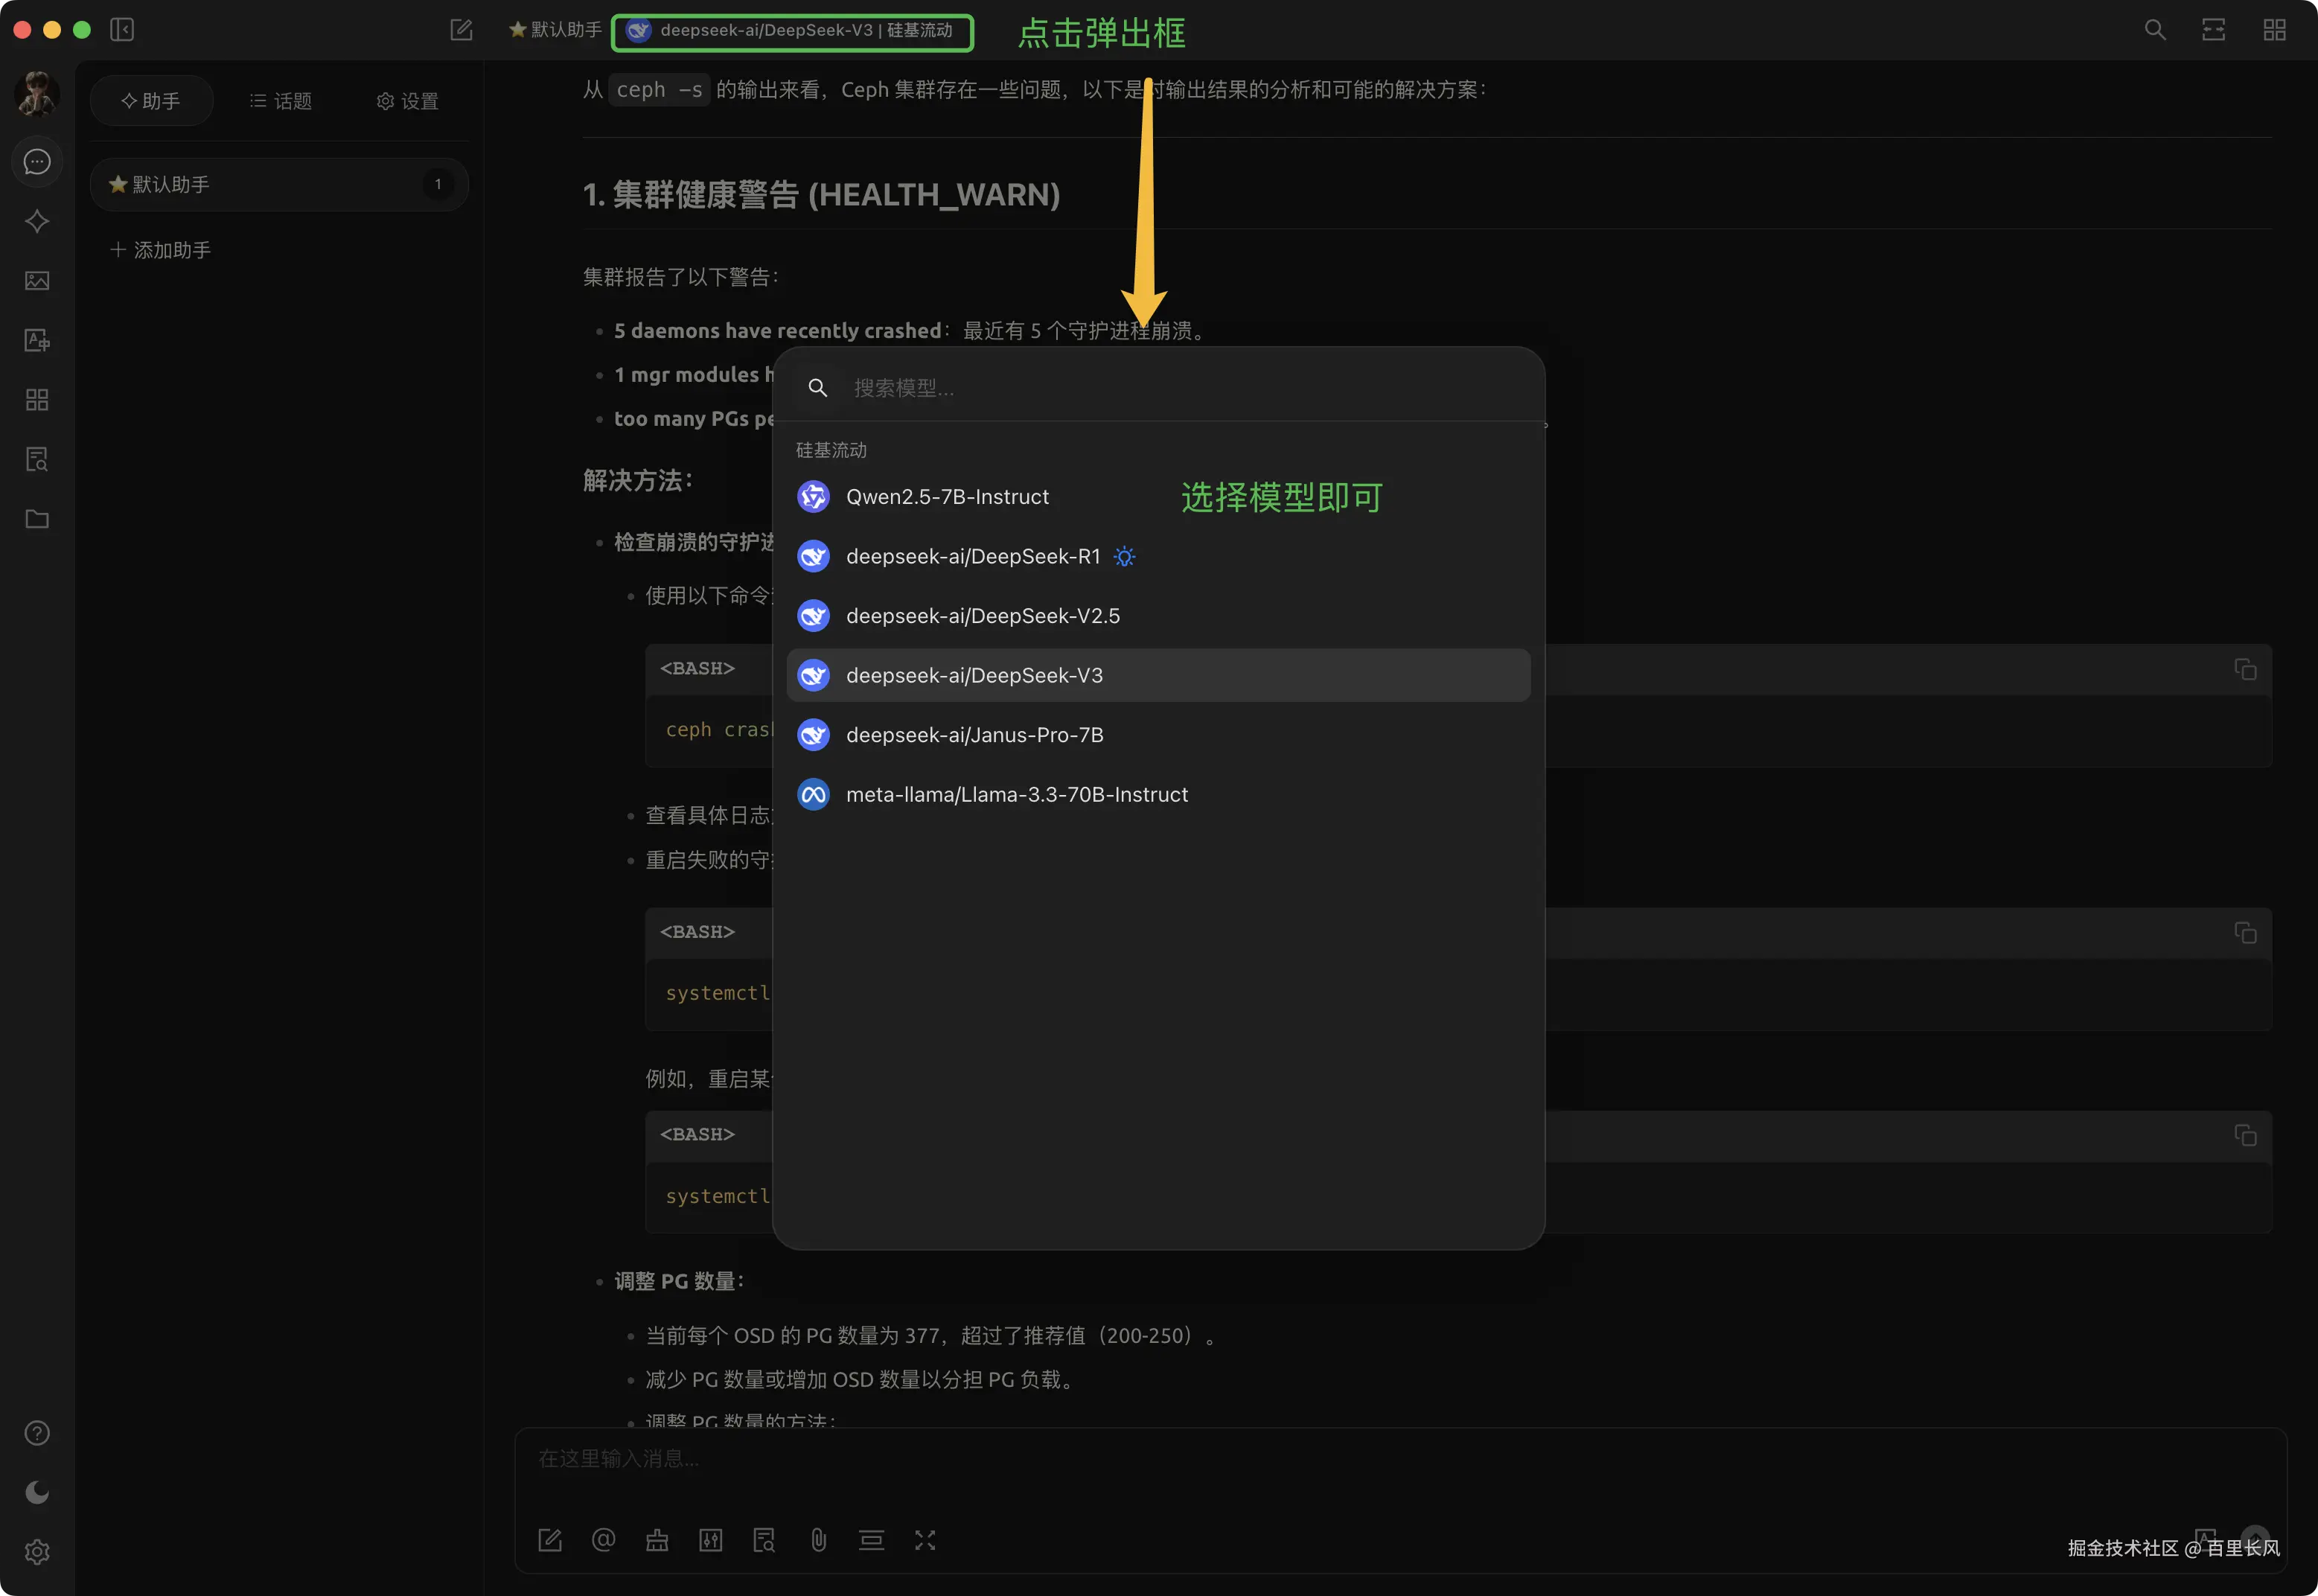Open the knowledge base icon in sidebar
This screenshot has width=2318, height=1596.
click(37, 460)
